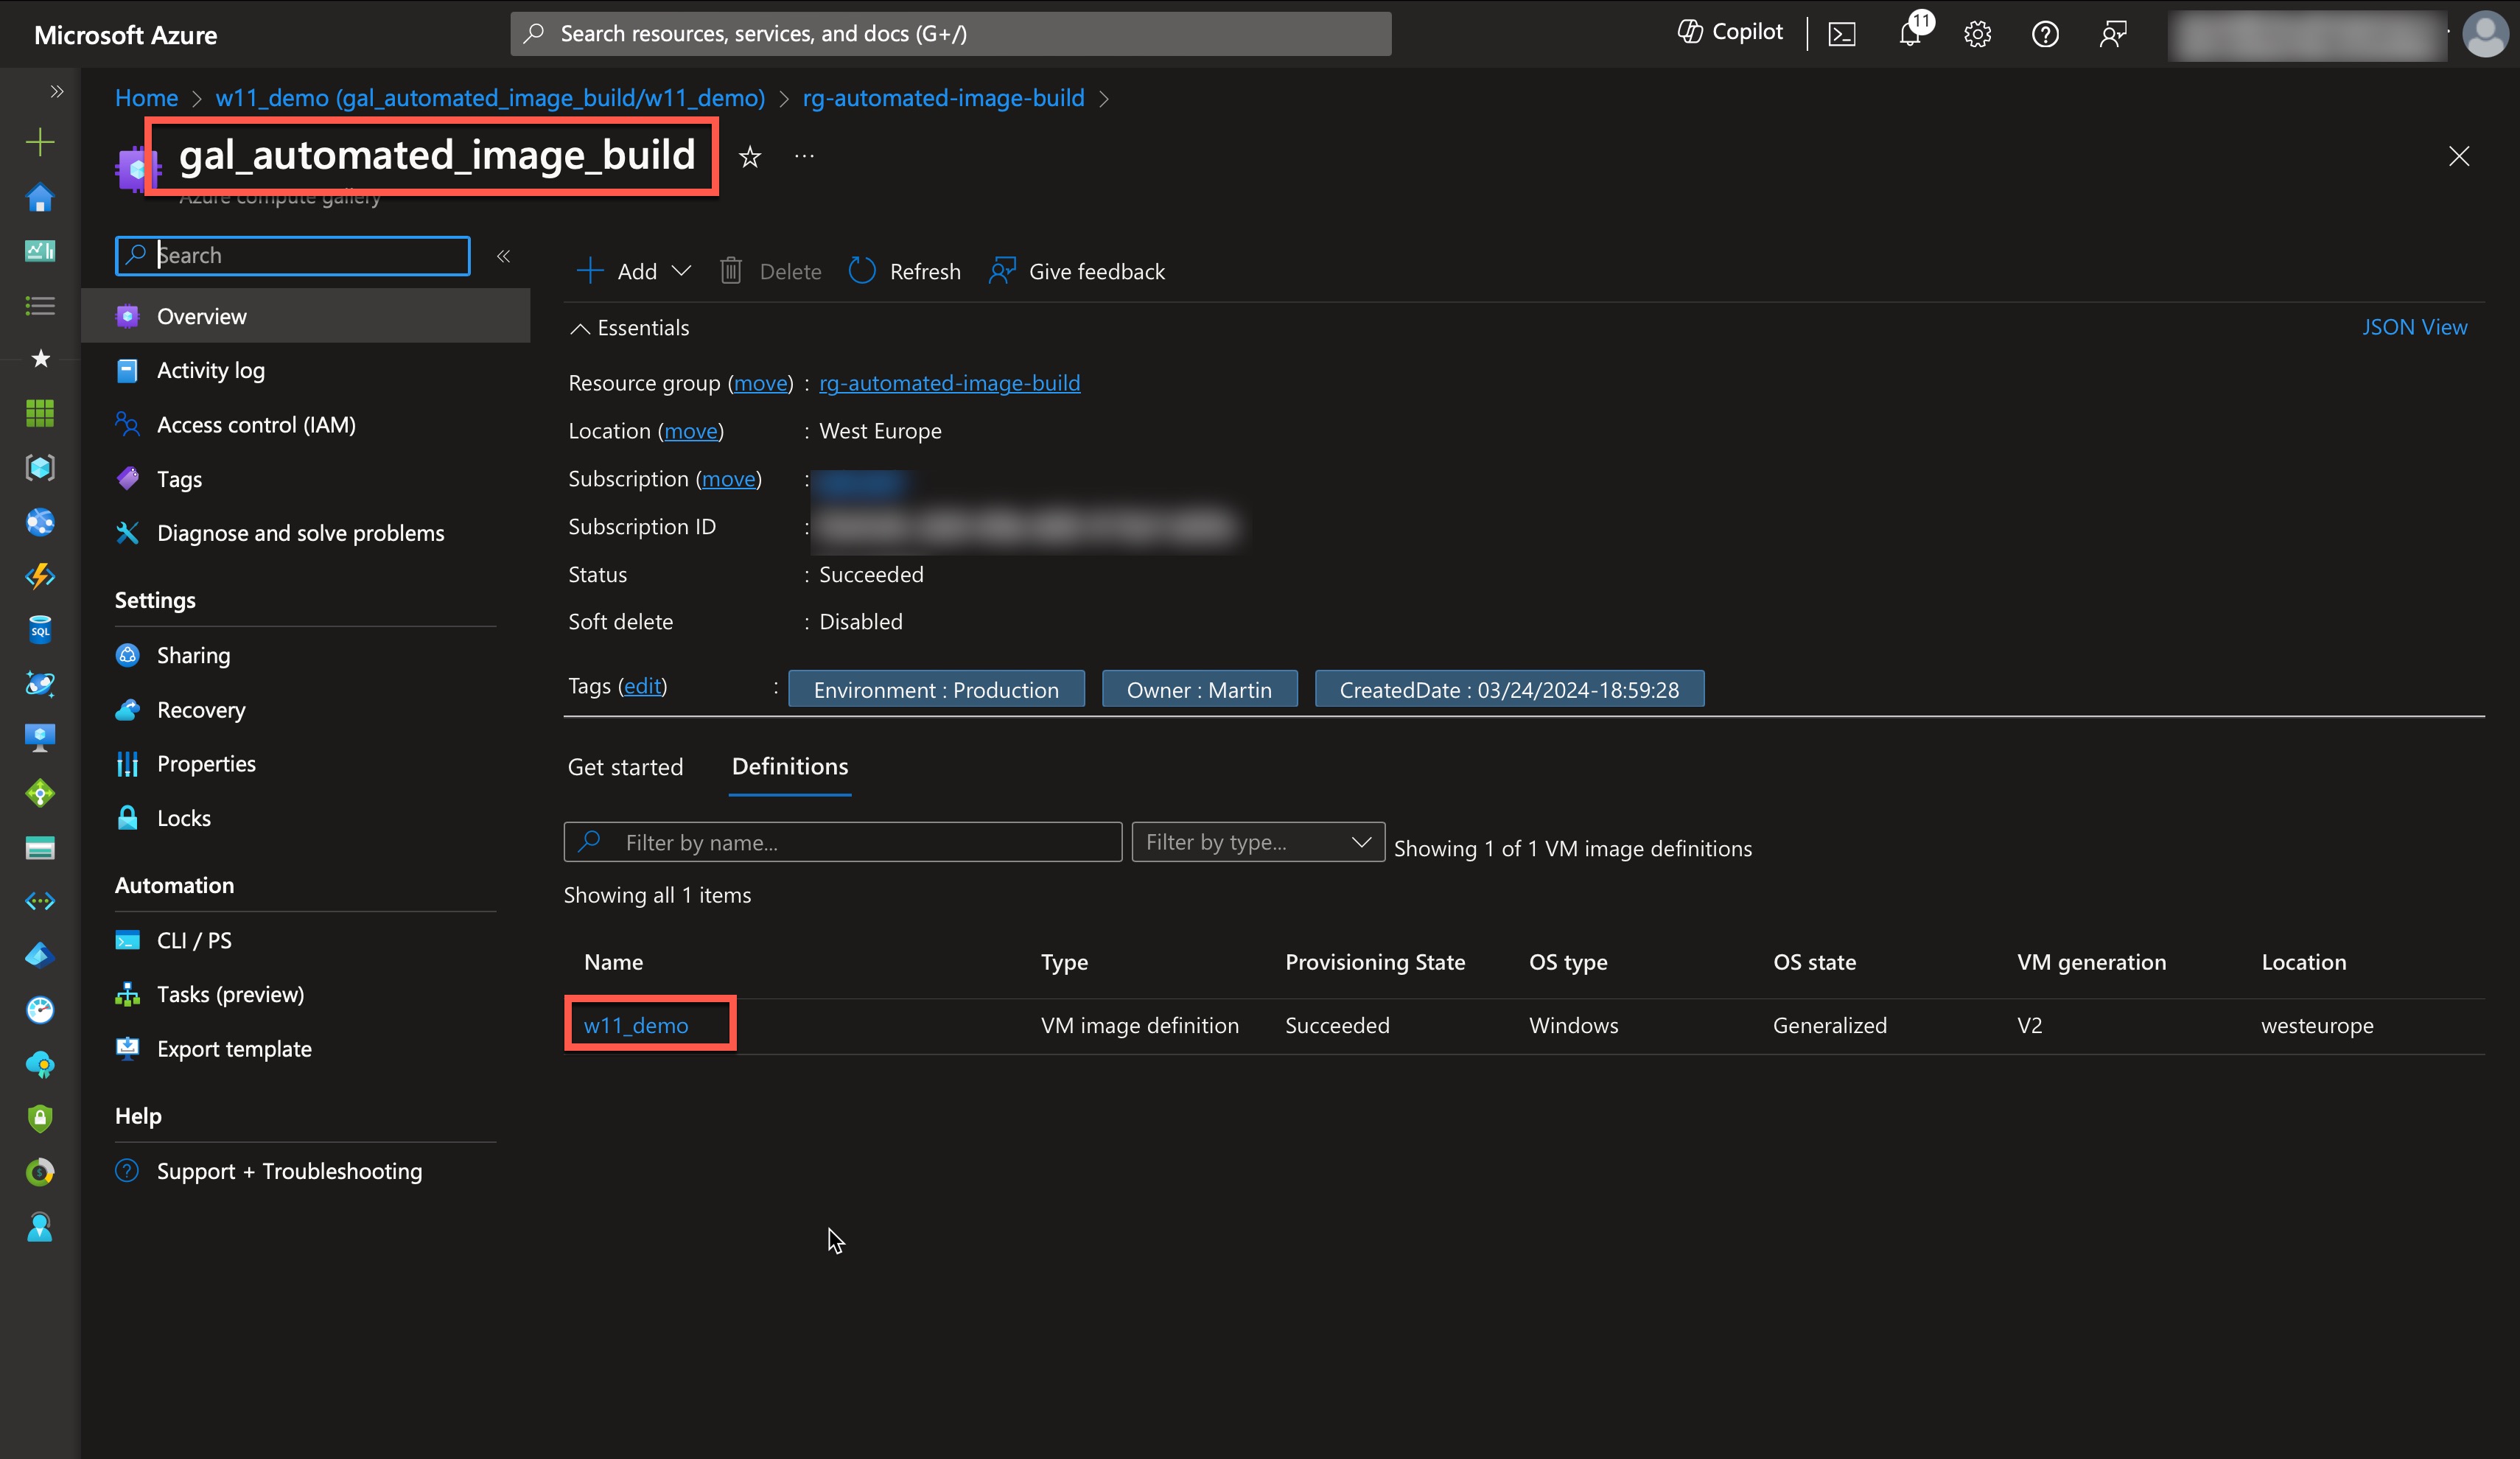Sort by the Provisioning State column
Image resolution: width=2520 pixels, height=1459 pixels.
(1375, 962)
